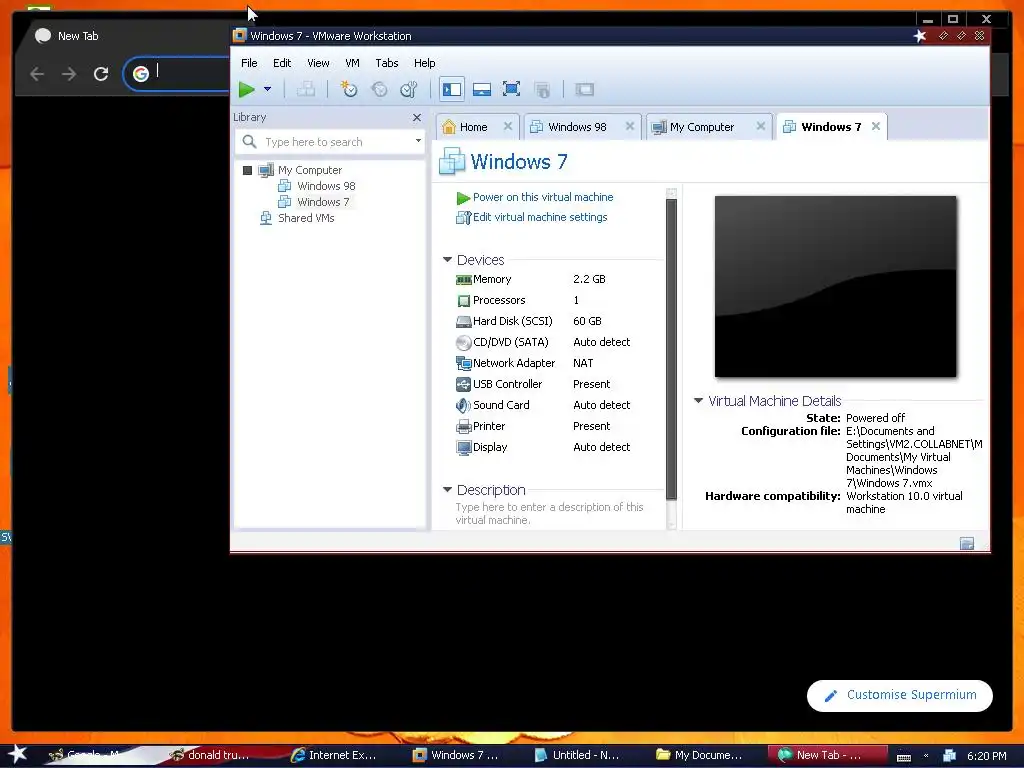
Task: Collapse the Virtual Machine Details section
Action: 698,400
